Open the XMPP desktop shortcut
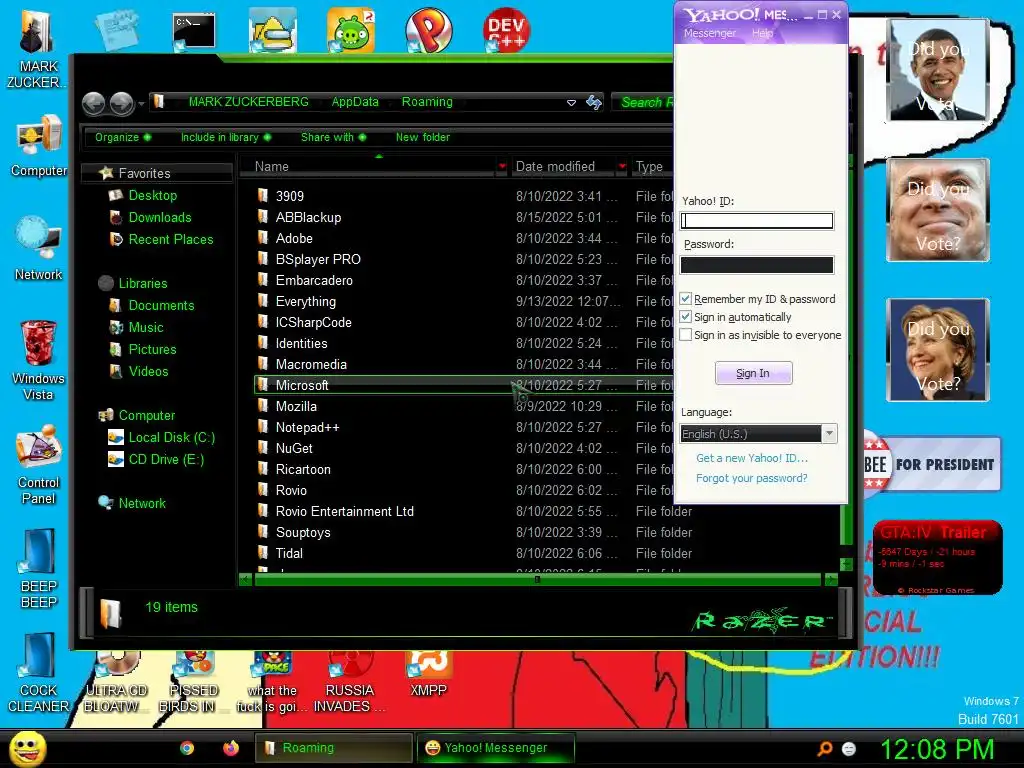This screenshot has height=768, width=1024. 428,676
